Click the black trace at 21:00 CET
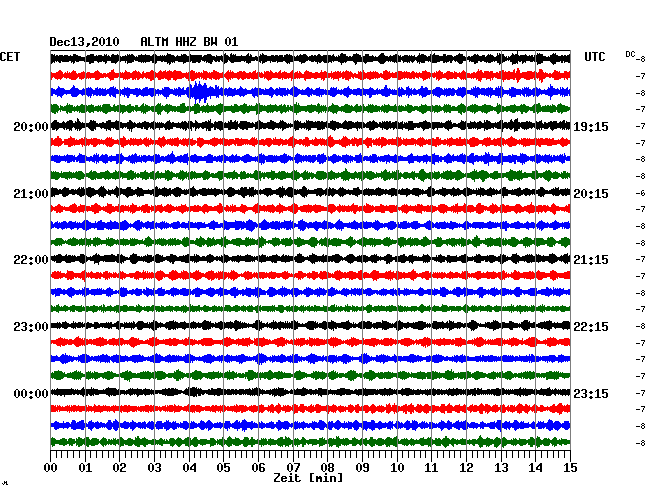The height and width of the screenshot is (494, 650). pyautogui.click(x=310, y=192)
